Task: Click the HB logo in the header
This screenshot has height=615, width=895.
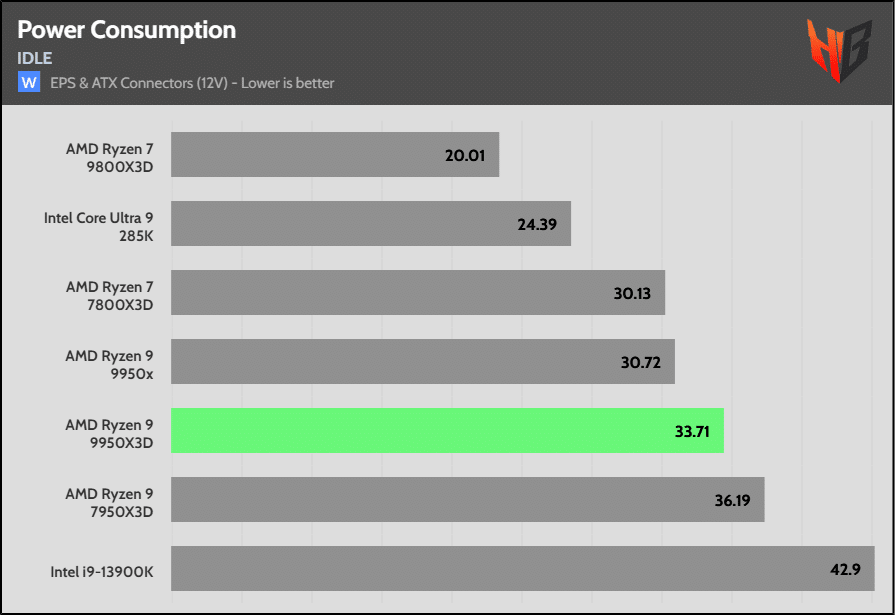Action: tap(838, 50)
